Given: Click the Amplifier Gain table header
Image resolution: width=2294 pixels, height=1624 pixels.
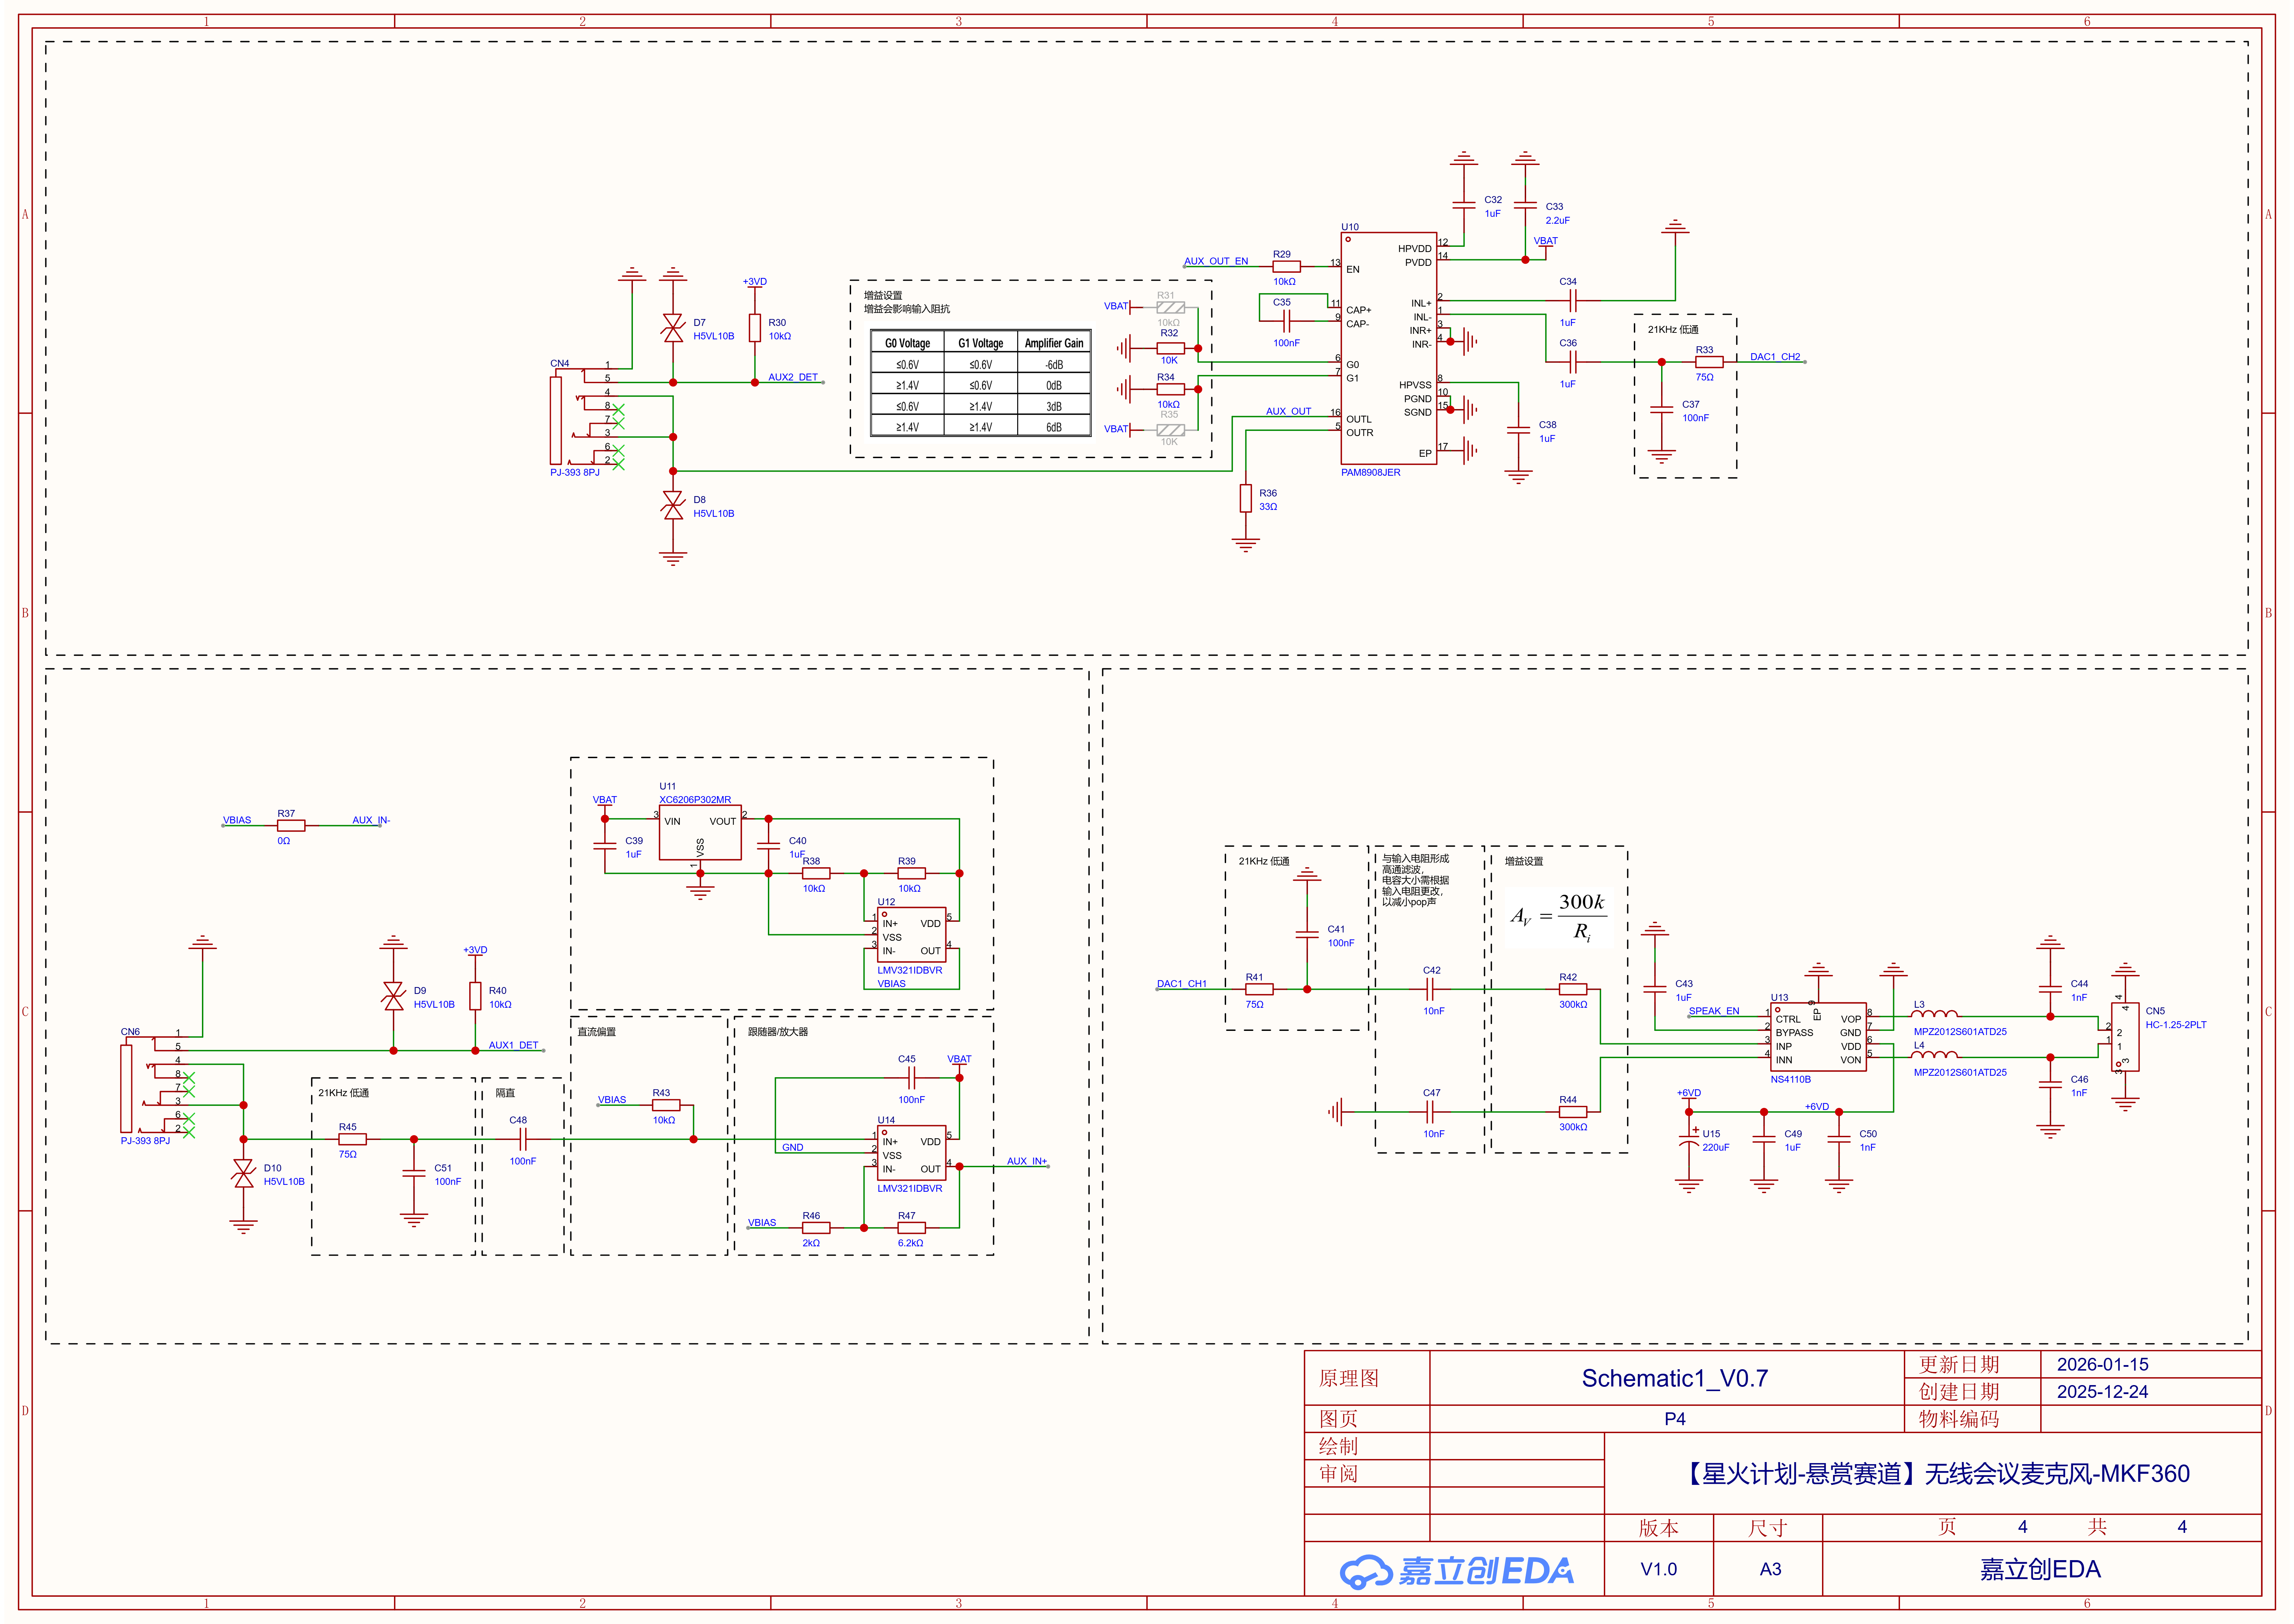Looking at the screenshot, I should click(x=1054, y=343).
